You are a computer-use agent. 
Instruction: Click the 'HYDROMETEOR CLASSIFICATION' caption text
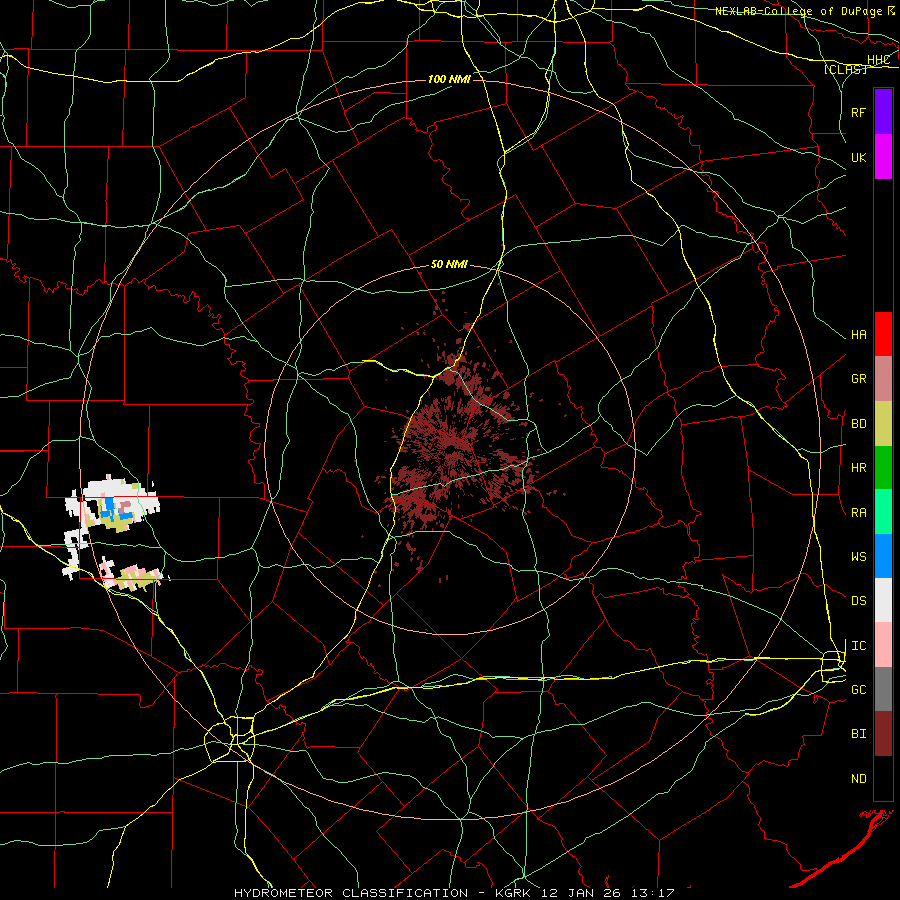[351, 893]
